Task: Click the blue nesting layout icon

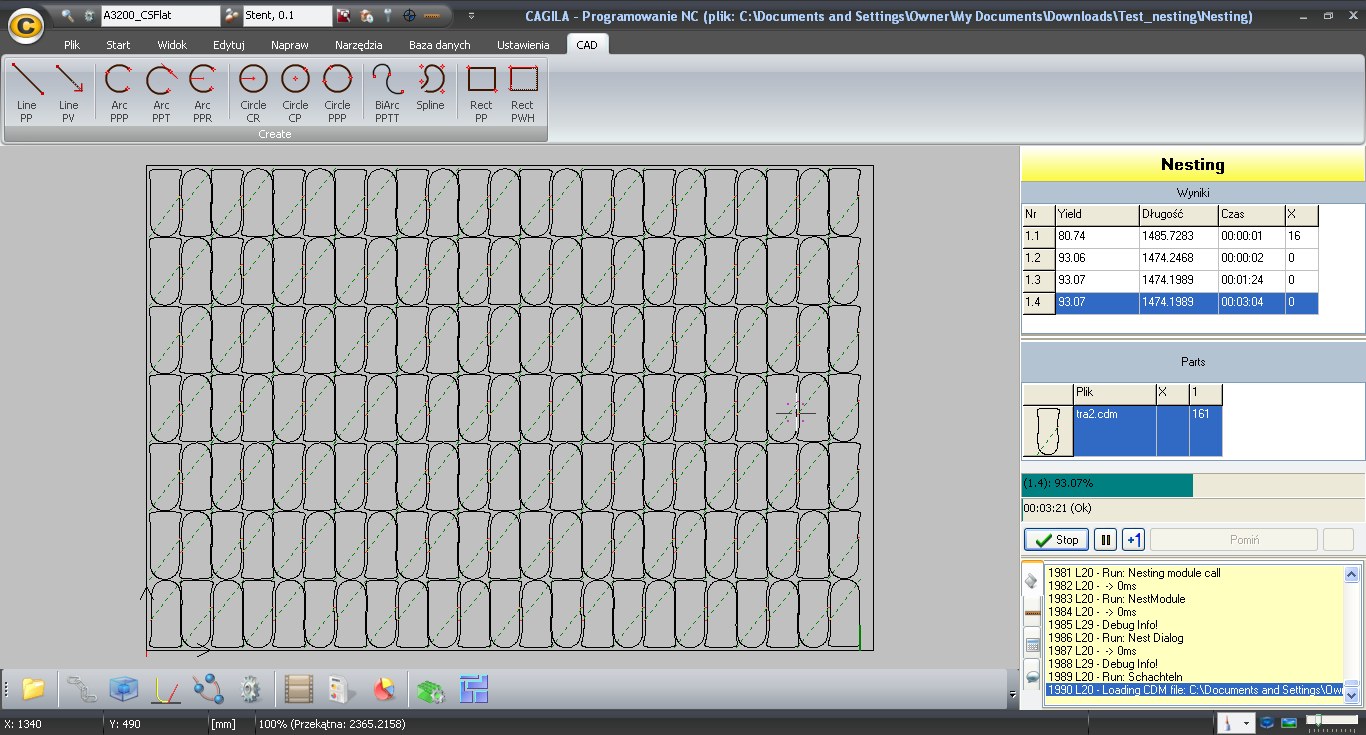Action: tap(474, 689)
